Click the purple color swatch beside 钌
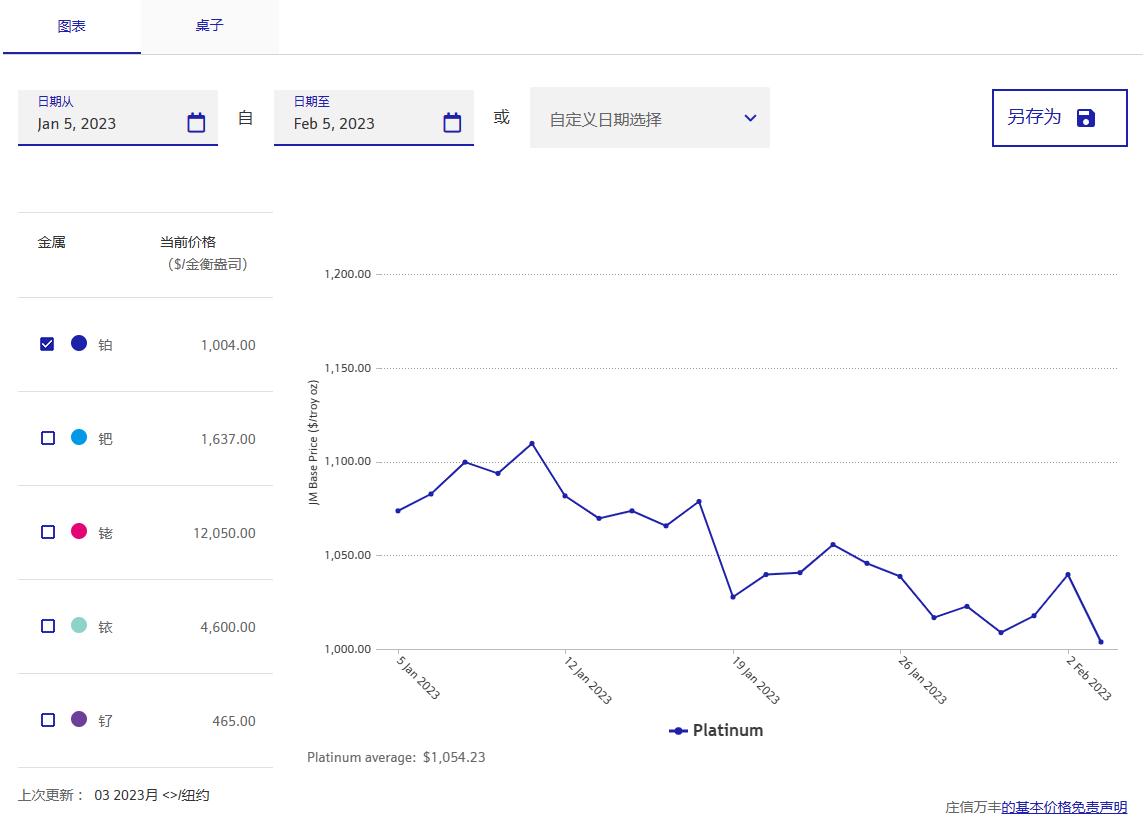This screenshot has width=1144, height=833. [x=78, y=720]
